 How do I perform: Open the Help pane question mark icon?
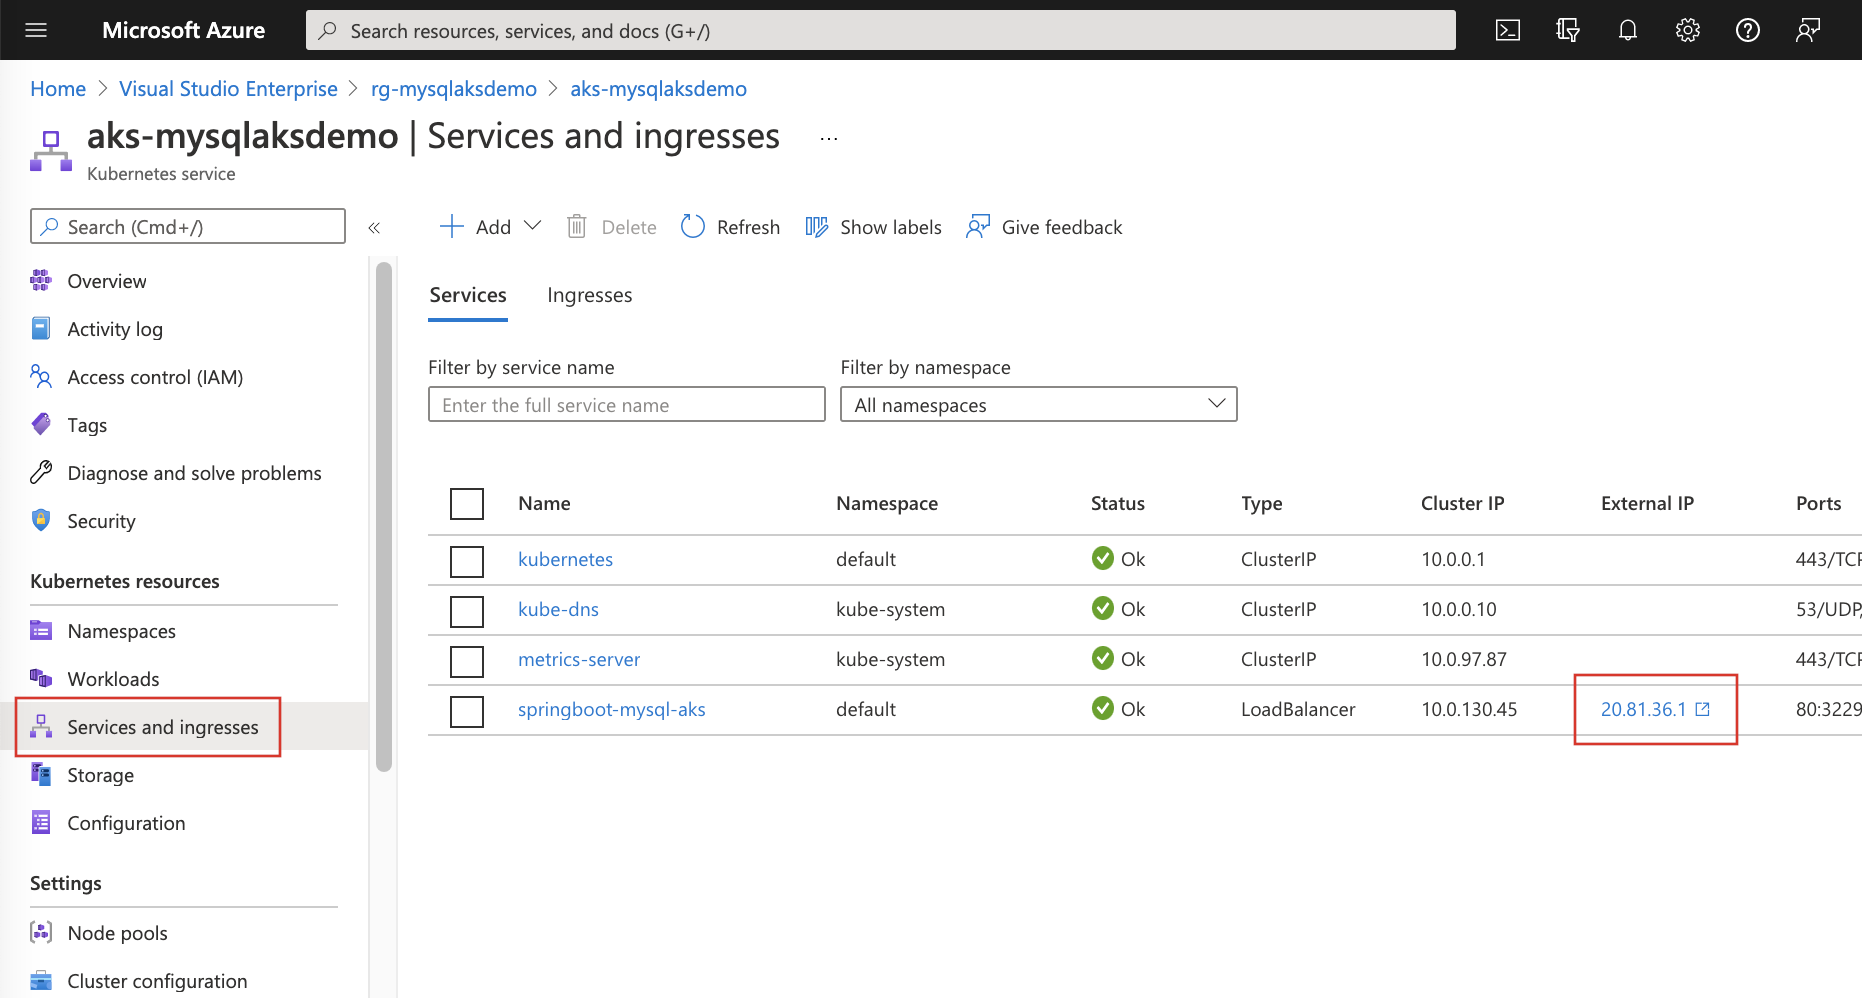[x=1747, y=30]
